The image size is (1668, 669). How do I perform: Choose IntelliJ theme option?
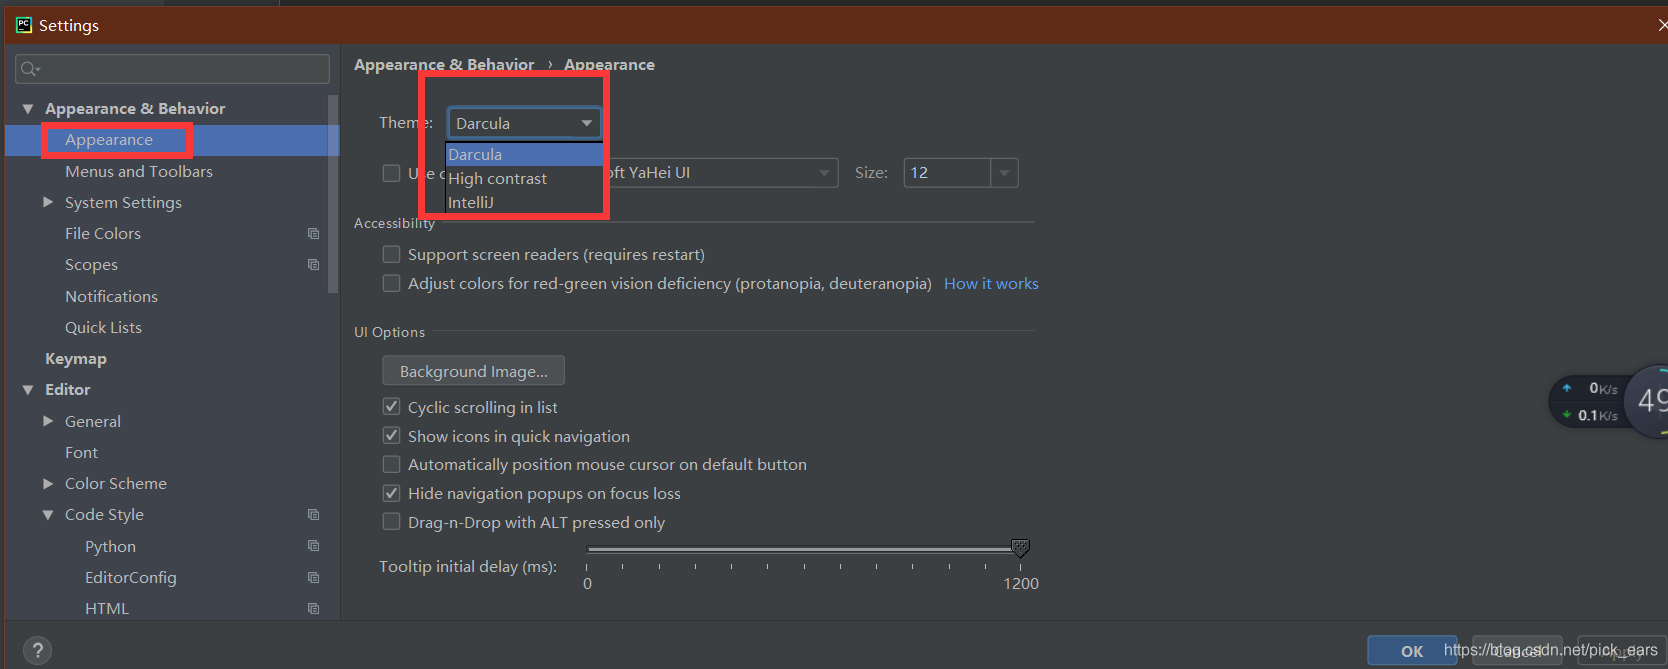524,202
